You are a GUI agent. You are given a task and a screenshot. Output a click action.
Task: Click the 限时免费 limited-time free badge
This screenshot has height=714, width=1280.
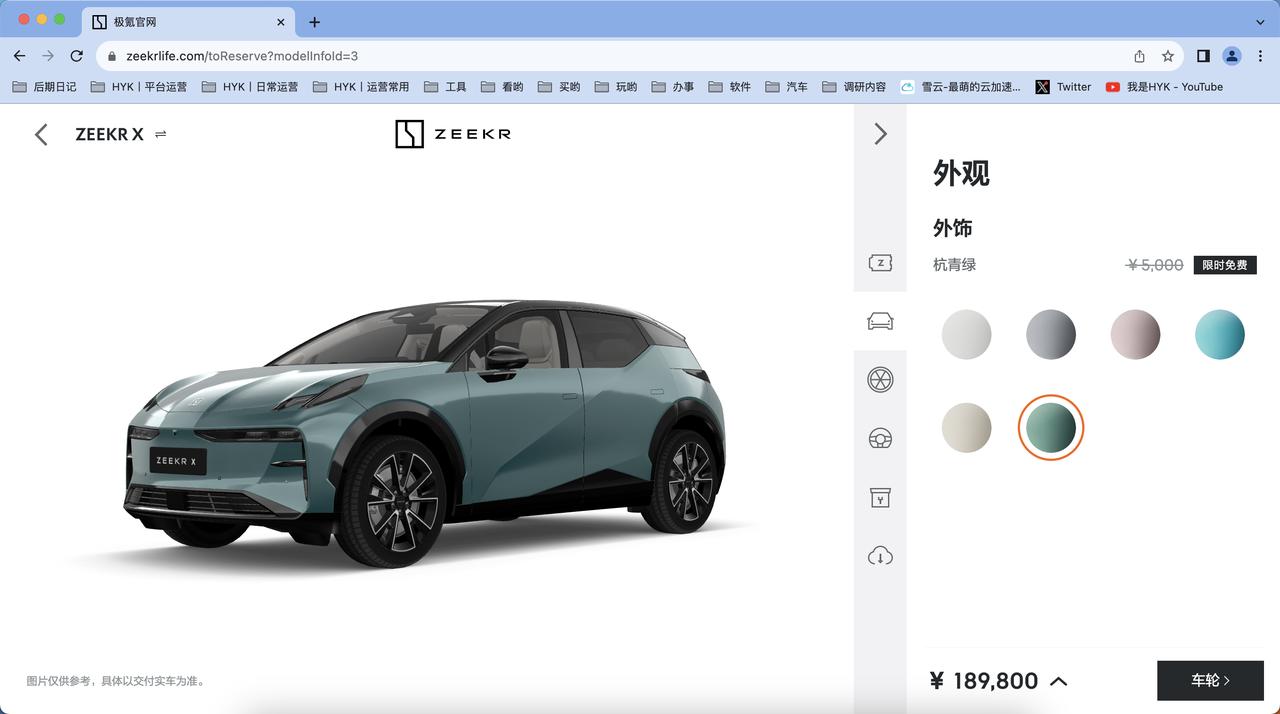coord(1225,265)
